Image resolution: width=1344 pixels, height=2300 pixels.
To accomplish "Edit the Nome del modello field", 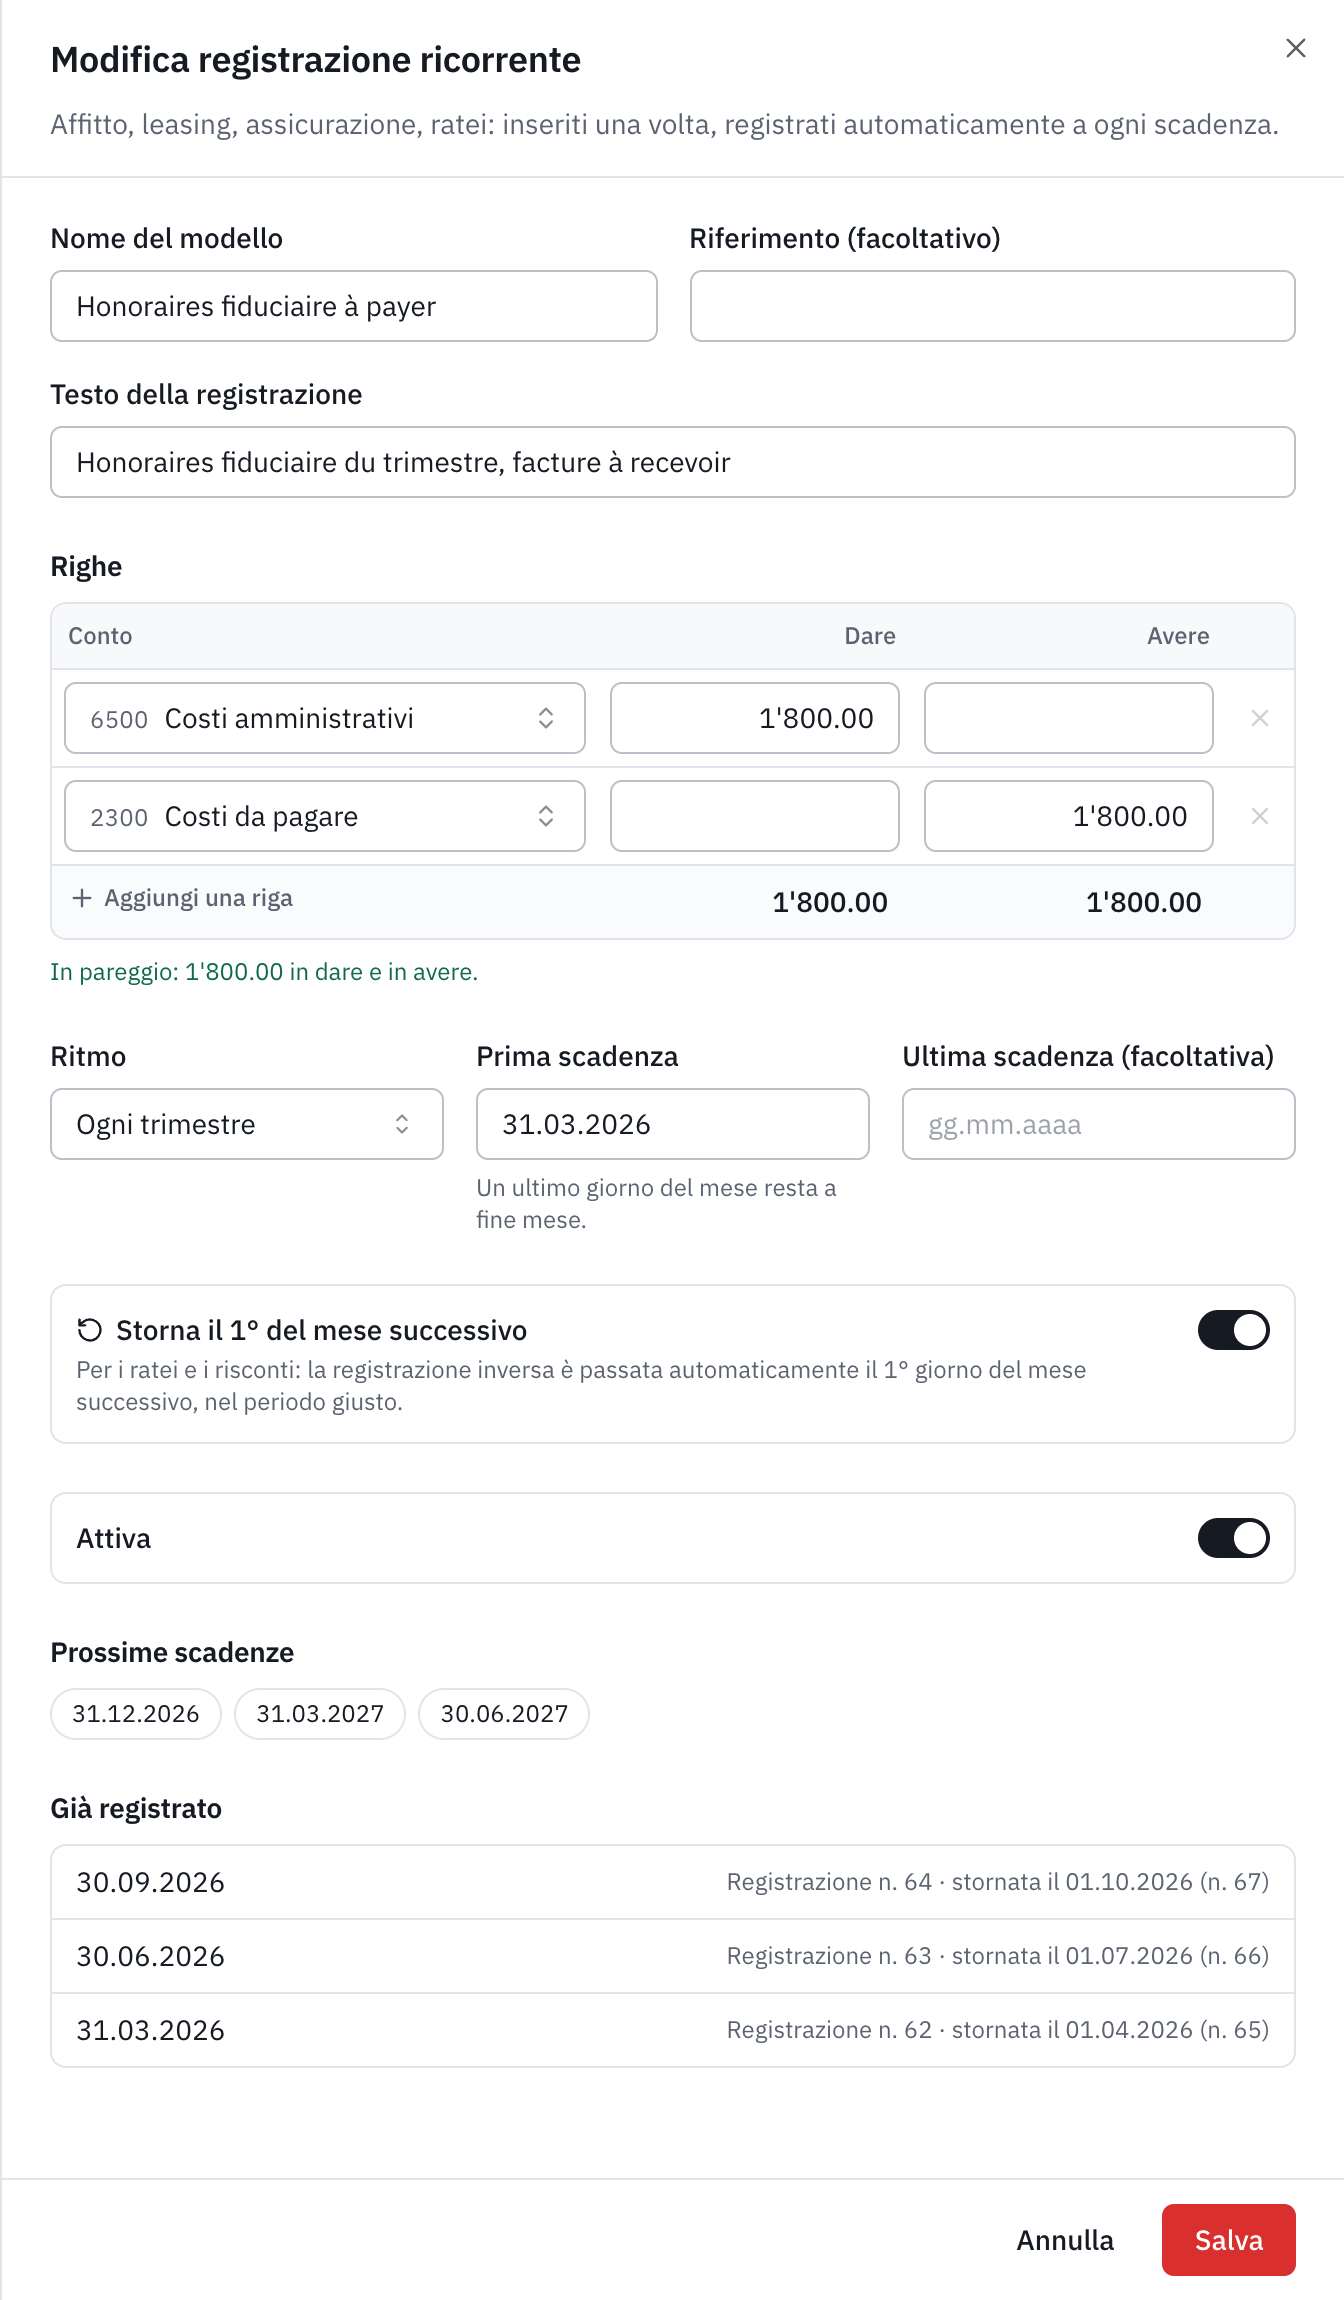I will 354,306.
